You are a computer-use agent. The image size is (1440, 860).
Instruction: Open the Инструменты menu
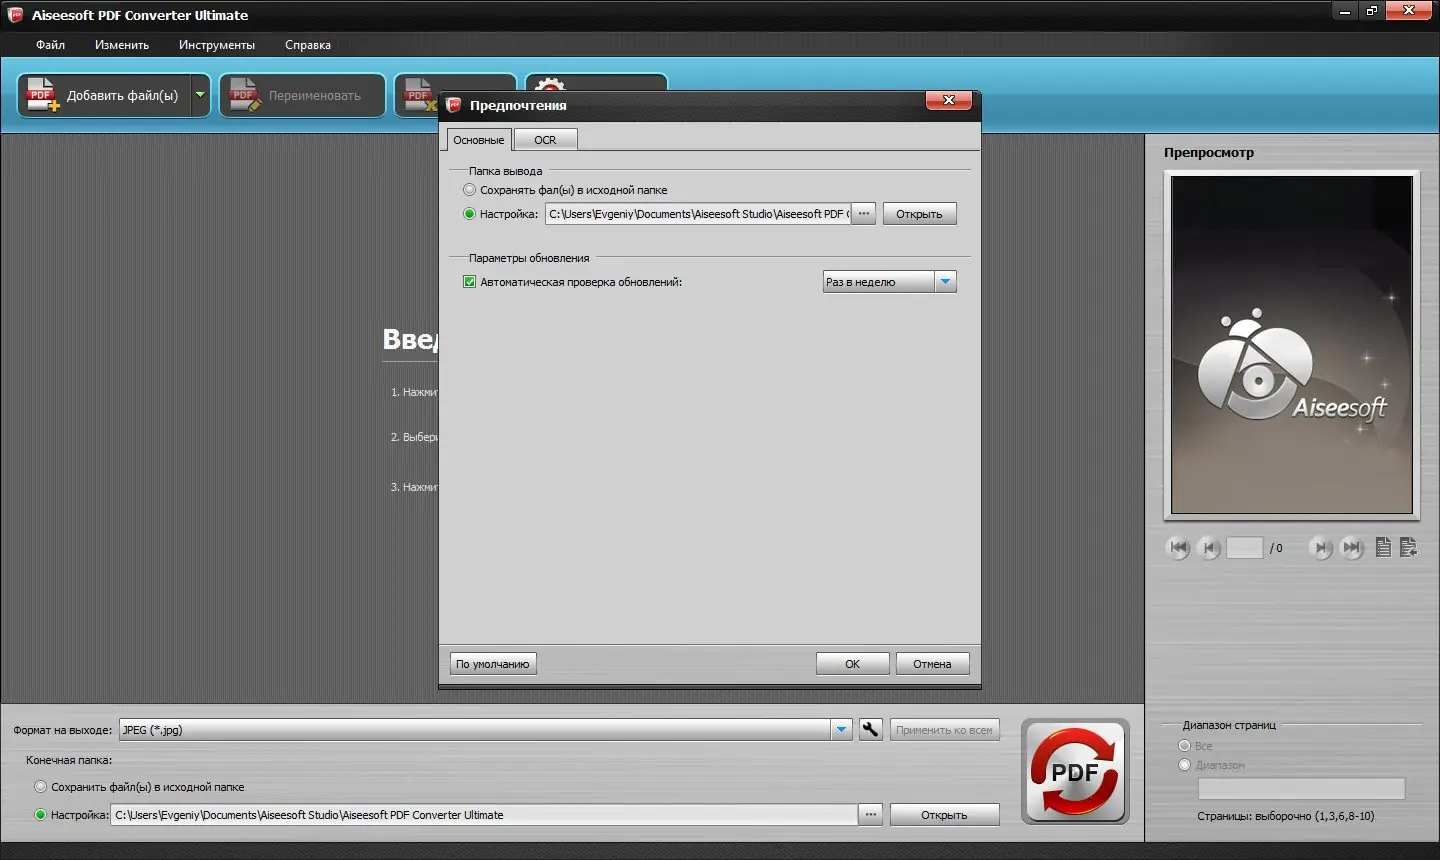click(217, 45)
